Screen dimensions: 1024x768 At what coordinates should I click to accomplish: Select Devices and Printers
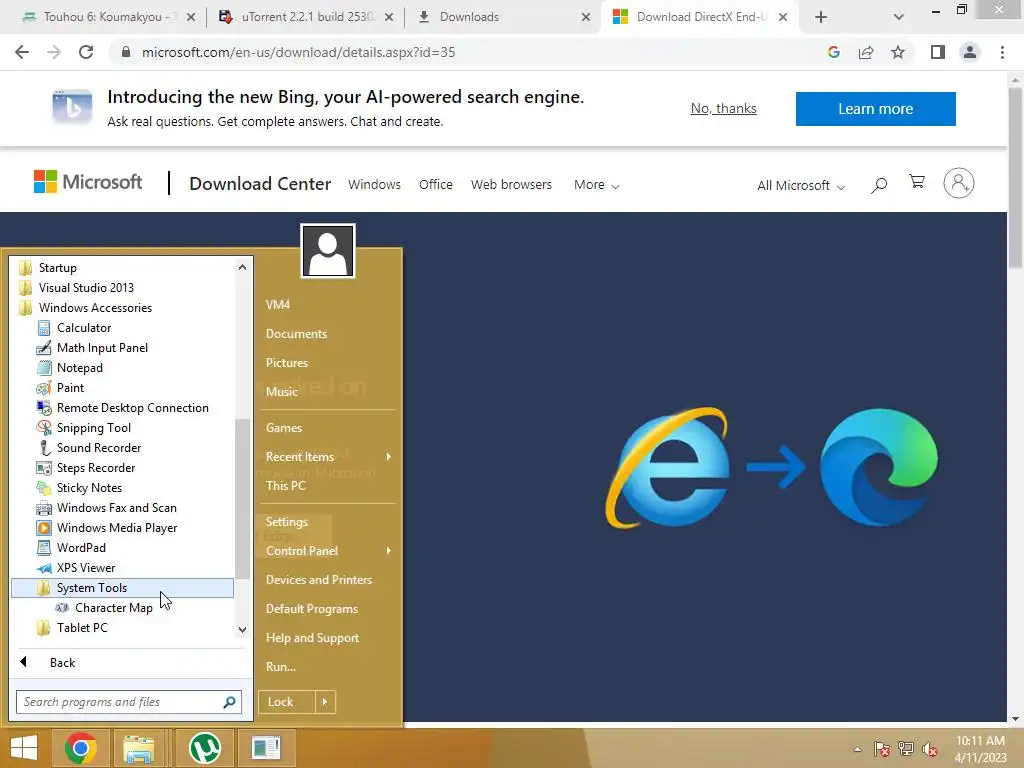[x=319, y=580]
